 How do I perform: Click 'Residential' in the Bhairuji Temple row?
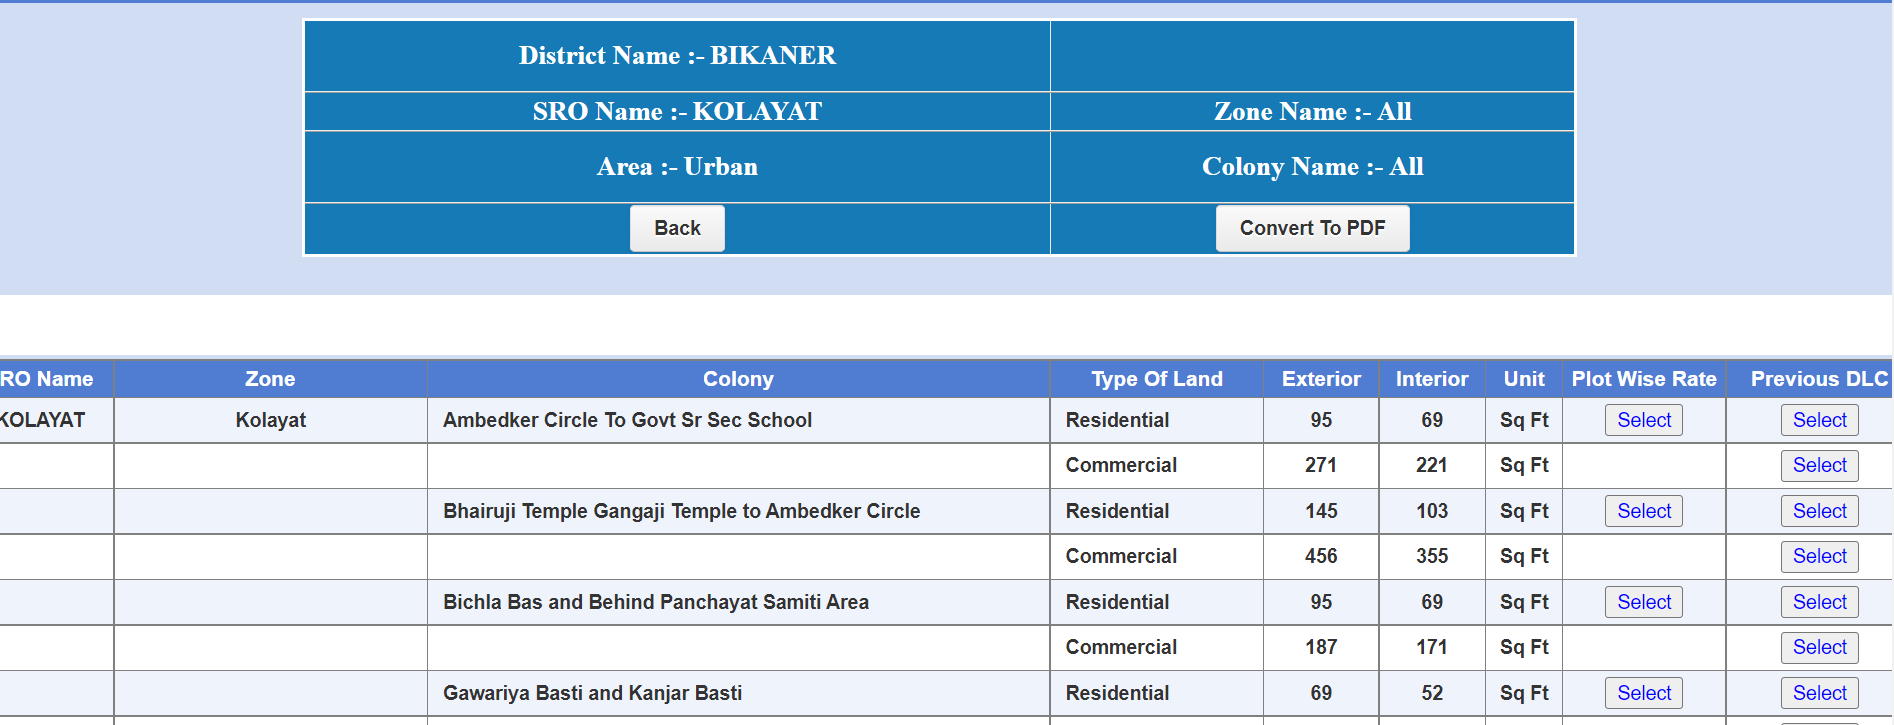(1117, 511)
